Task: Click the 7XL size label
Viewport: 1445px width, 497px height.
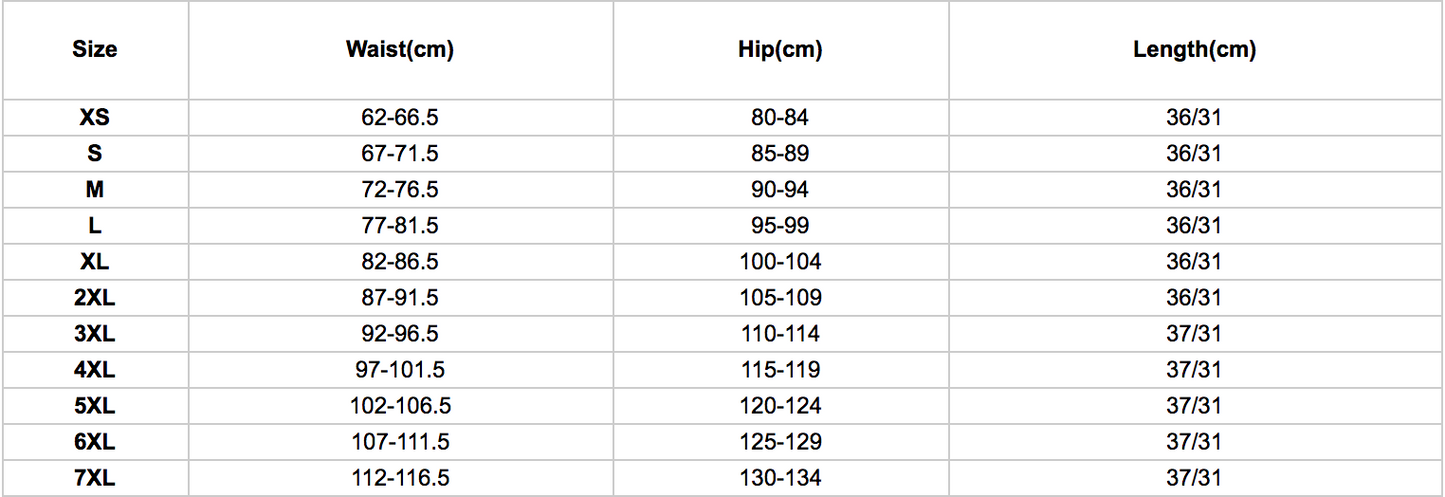Action: 94,478
